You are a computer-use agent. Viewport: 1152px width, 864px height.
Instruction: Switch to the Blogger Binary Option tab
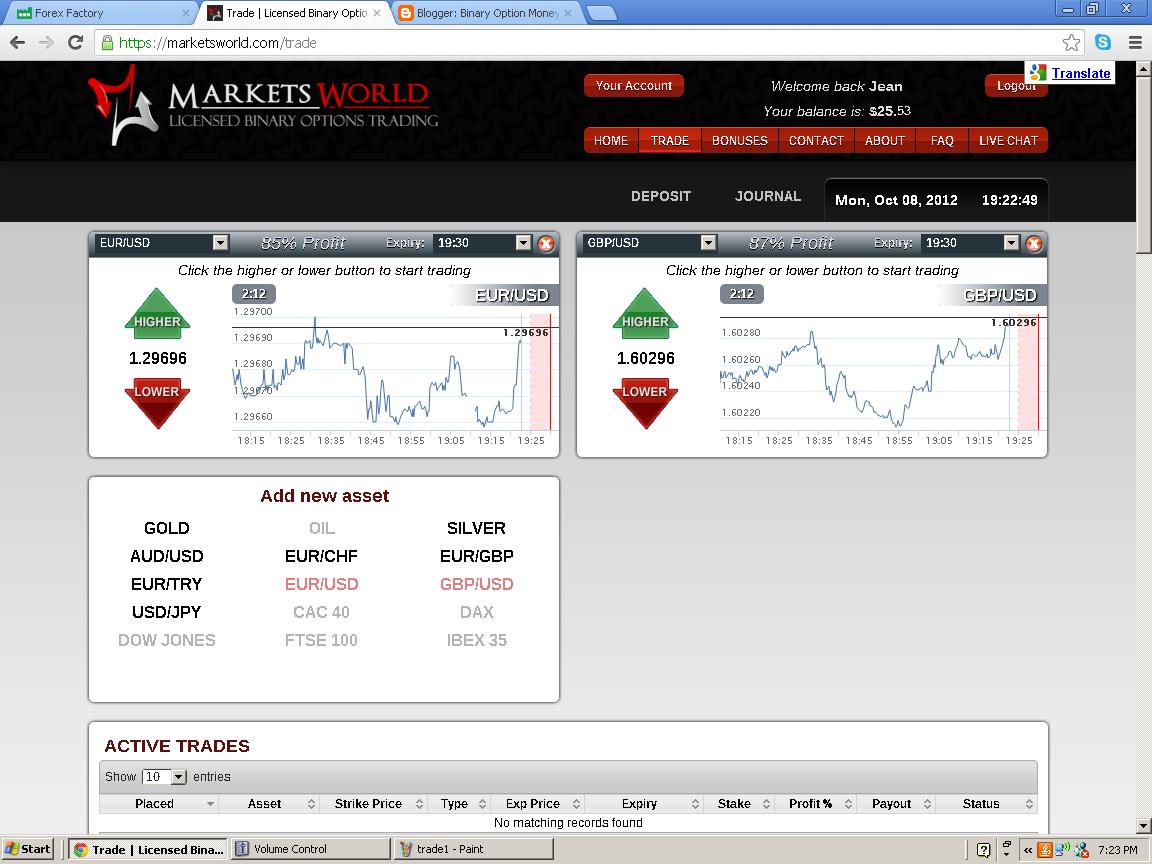[487, 13]
